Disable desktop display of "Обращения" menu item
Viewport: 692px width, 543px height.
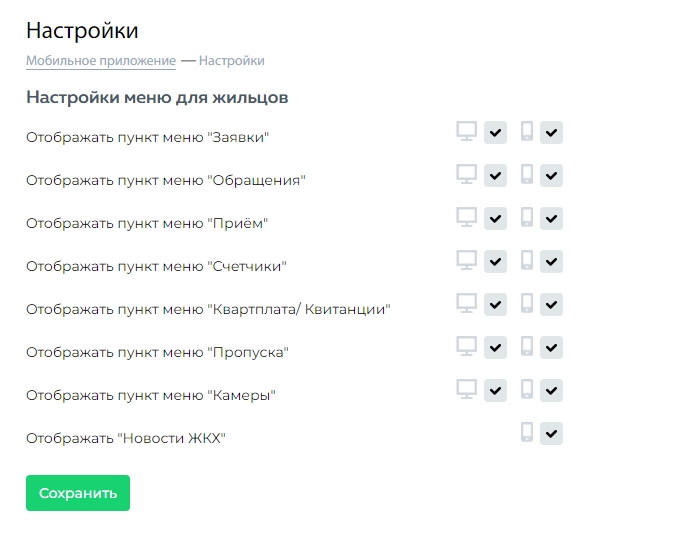pyautogui.click(x=495, y=176)
